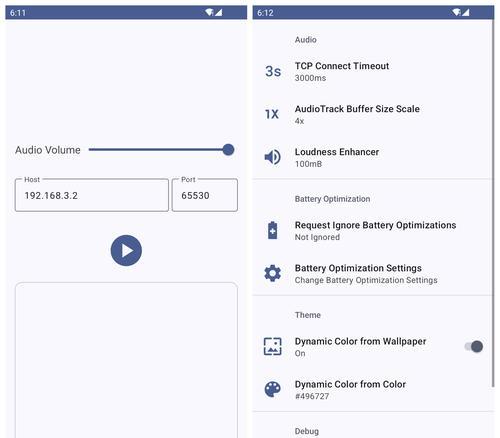Click the 3s TCP timeout icon
The image size is (500, 438).
point(273,71)
